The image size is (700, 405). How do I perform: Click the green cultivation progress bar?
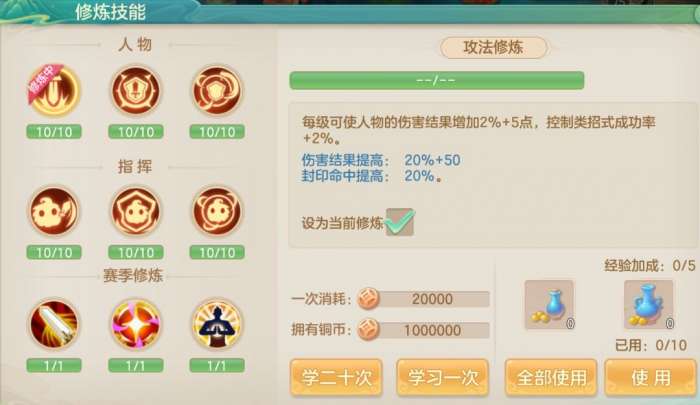pos(437,80)
